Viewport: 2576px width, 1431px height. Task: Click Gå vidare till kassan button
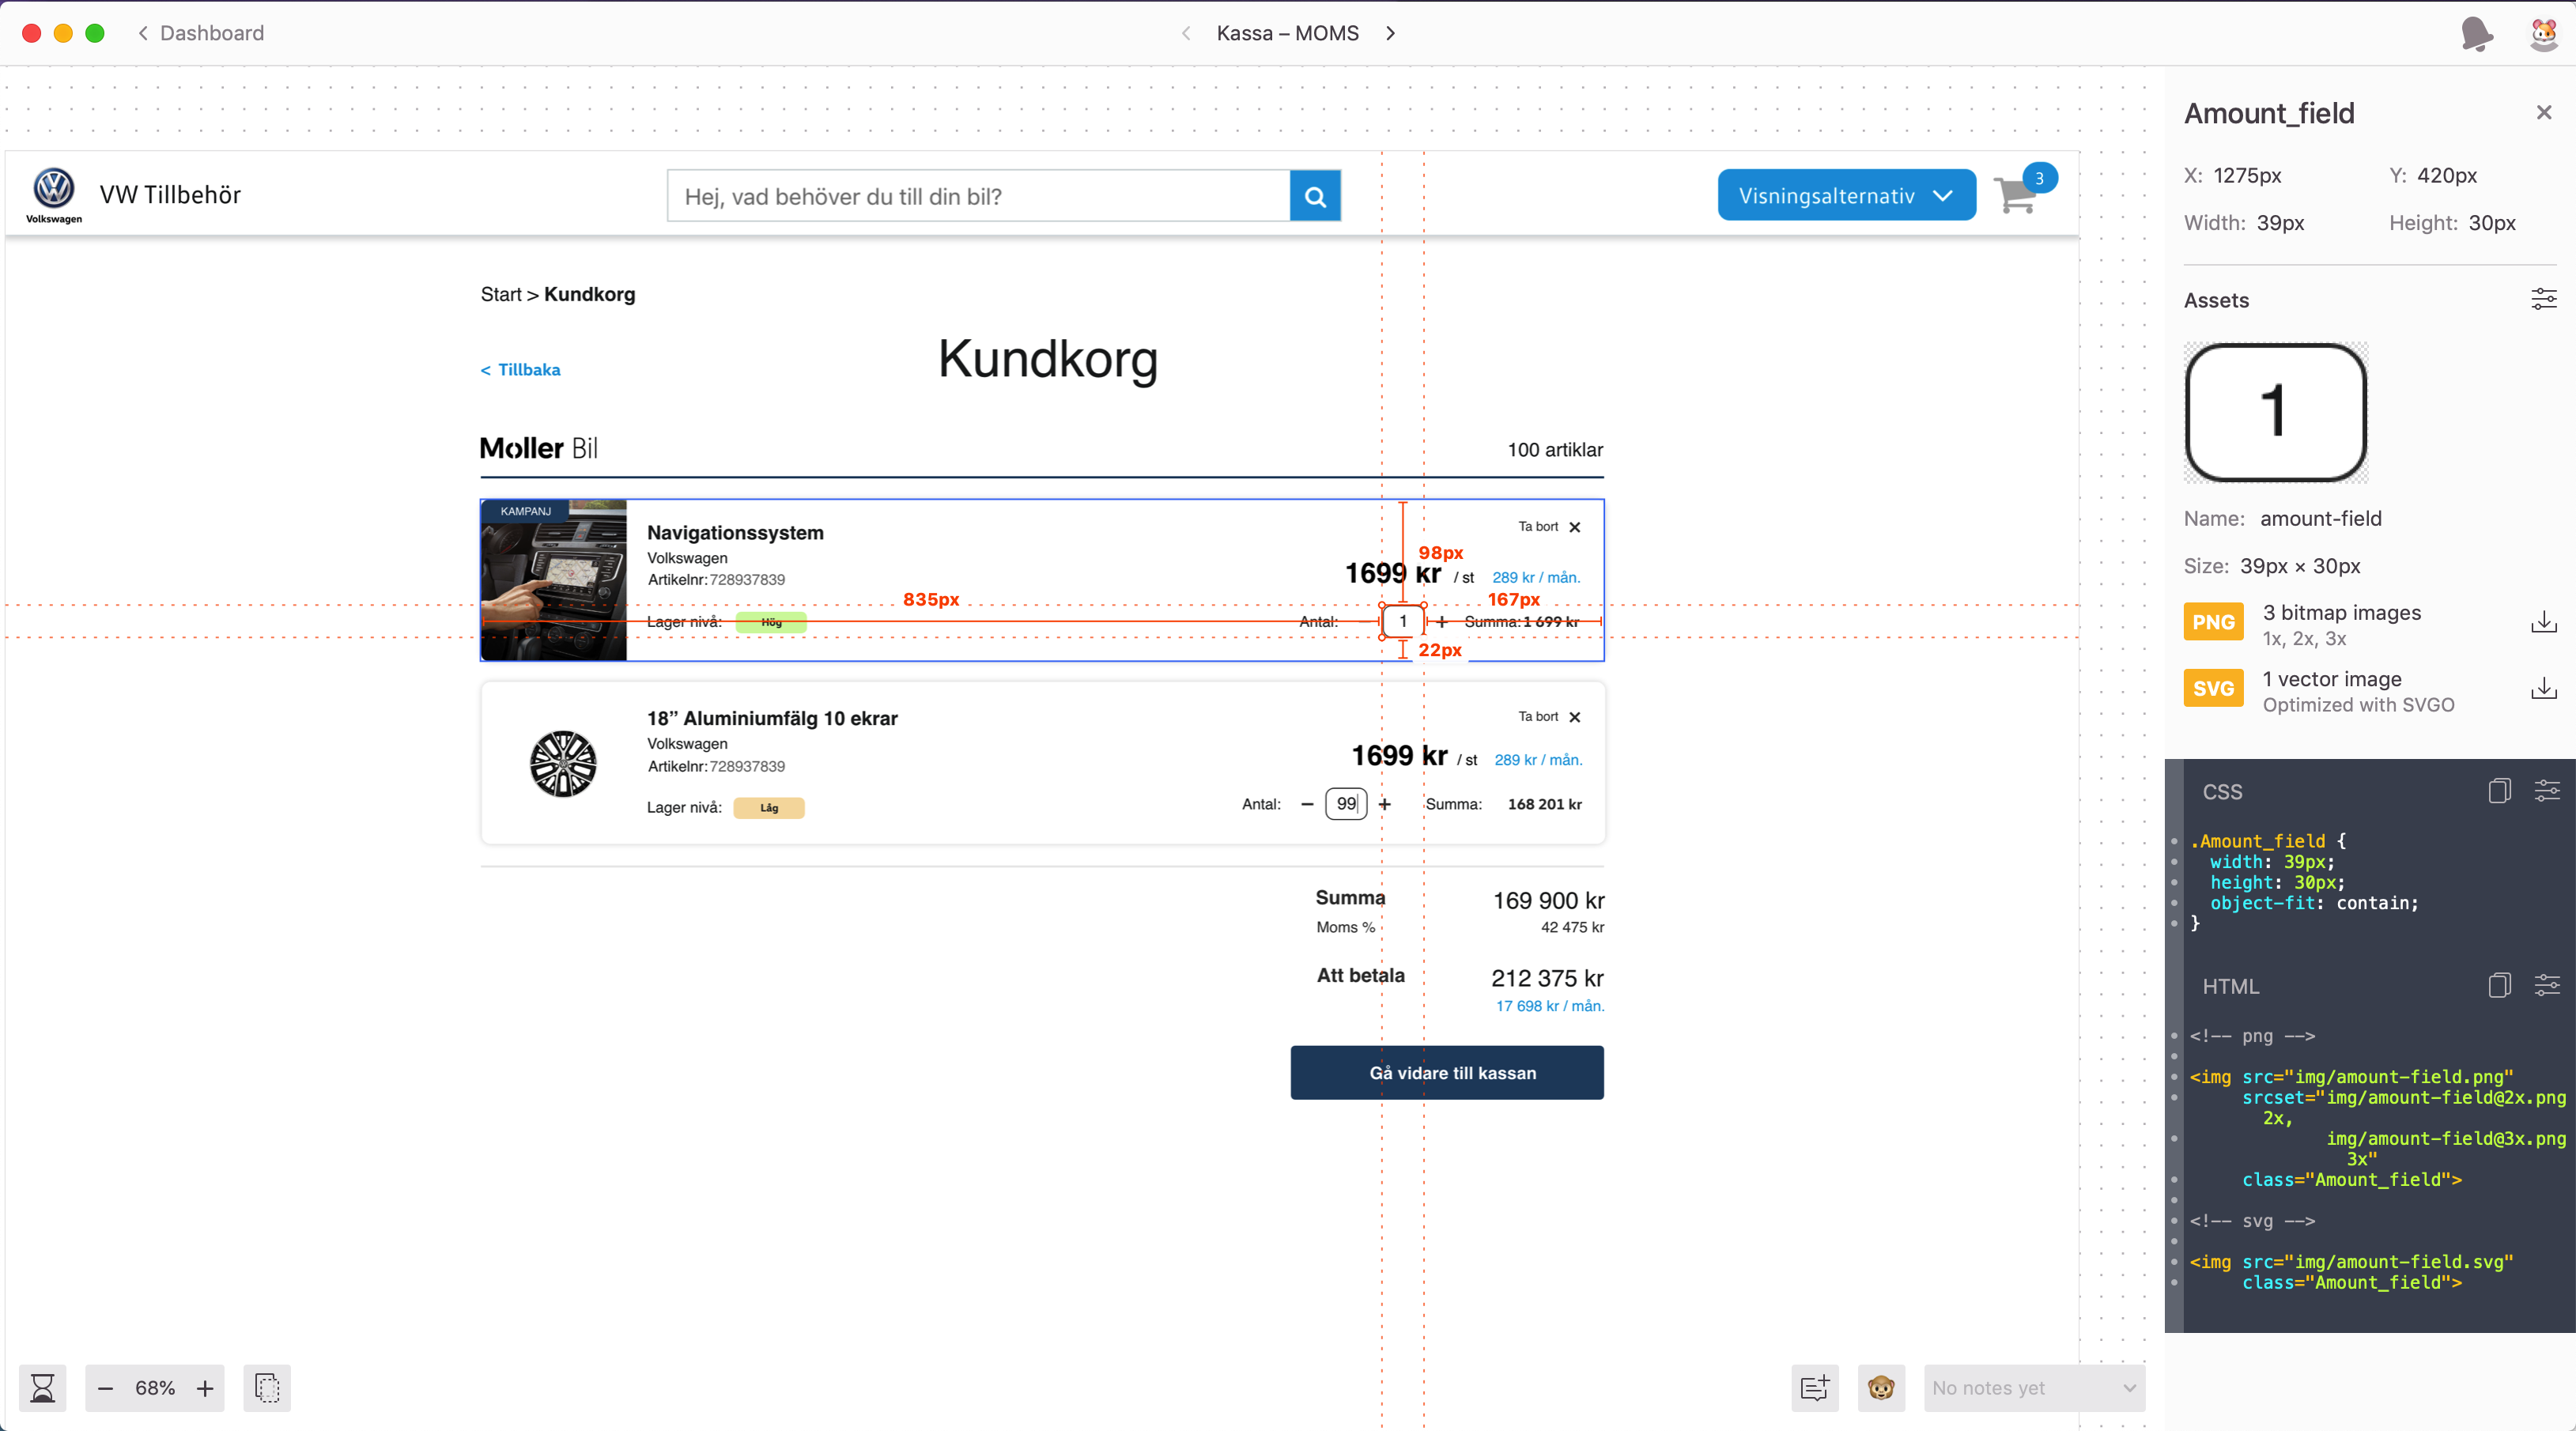[1447, 1073]
